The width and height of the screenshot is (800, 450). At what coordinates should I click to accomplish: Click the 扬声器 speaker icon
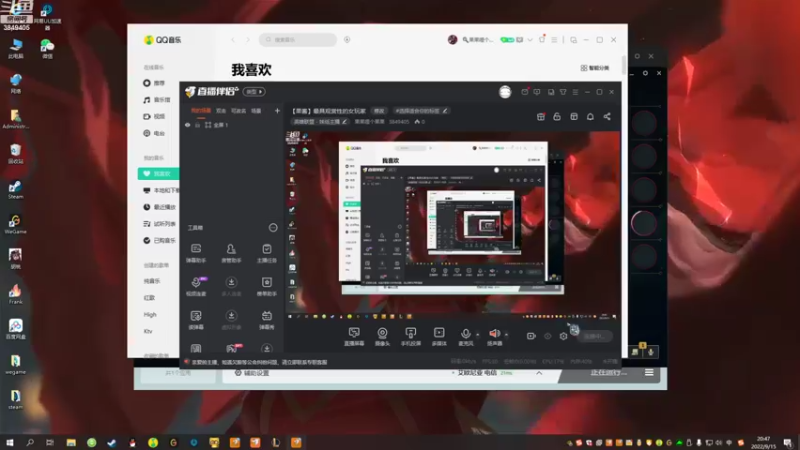click(x=494, y=336)
